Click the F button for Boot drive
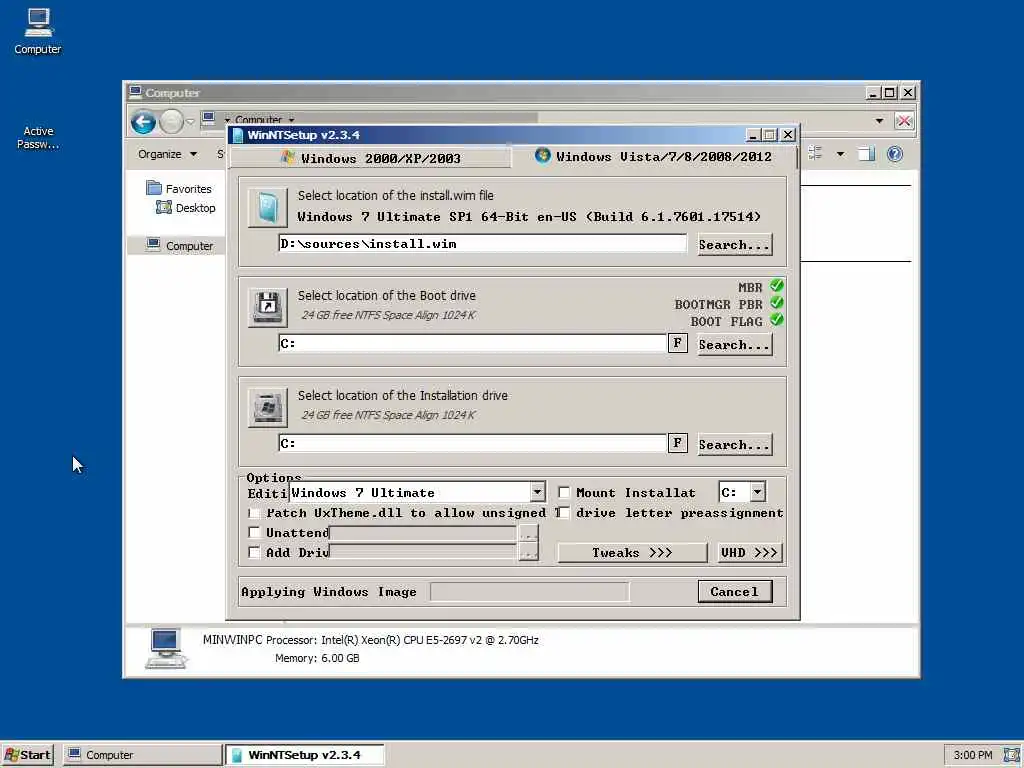 (677, 343)
